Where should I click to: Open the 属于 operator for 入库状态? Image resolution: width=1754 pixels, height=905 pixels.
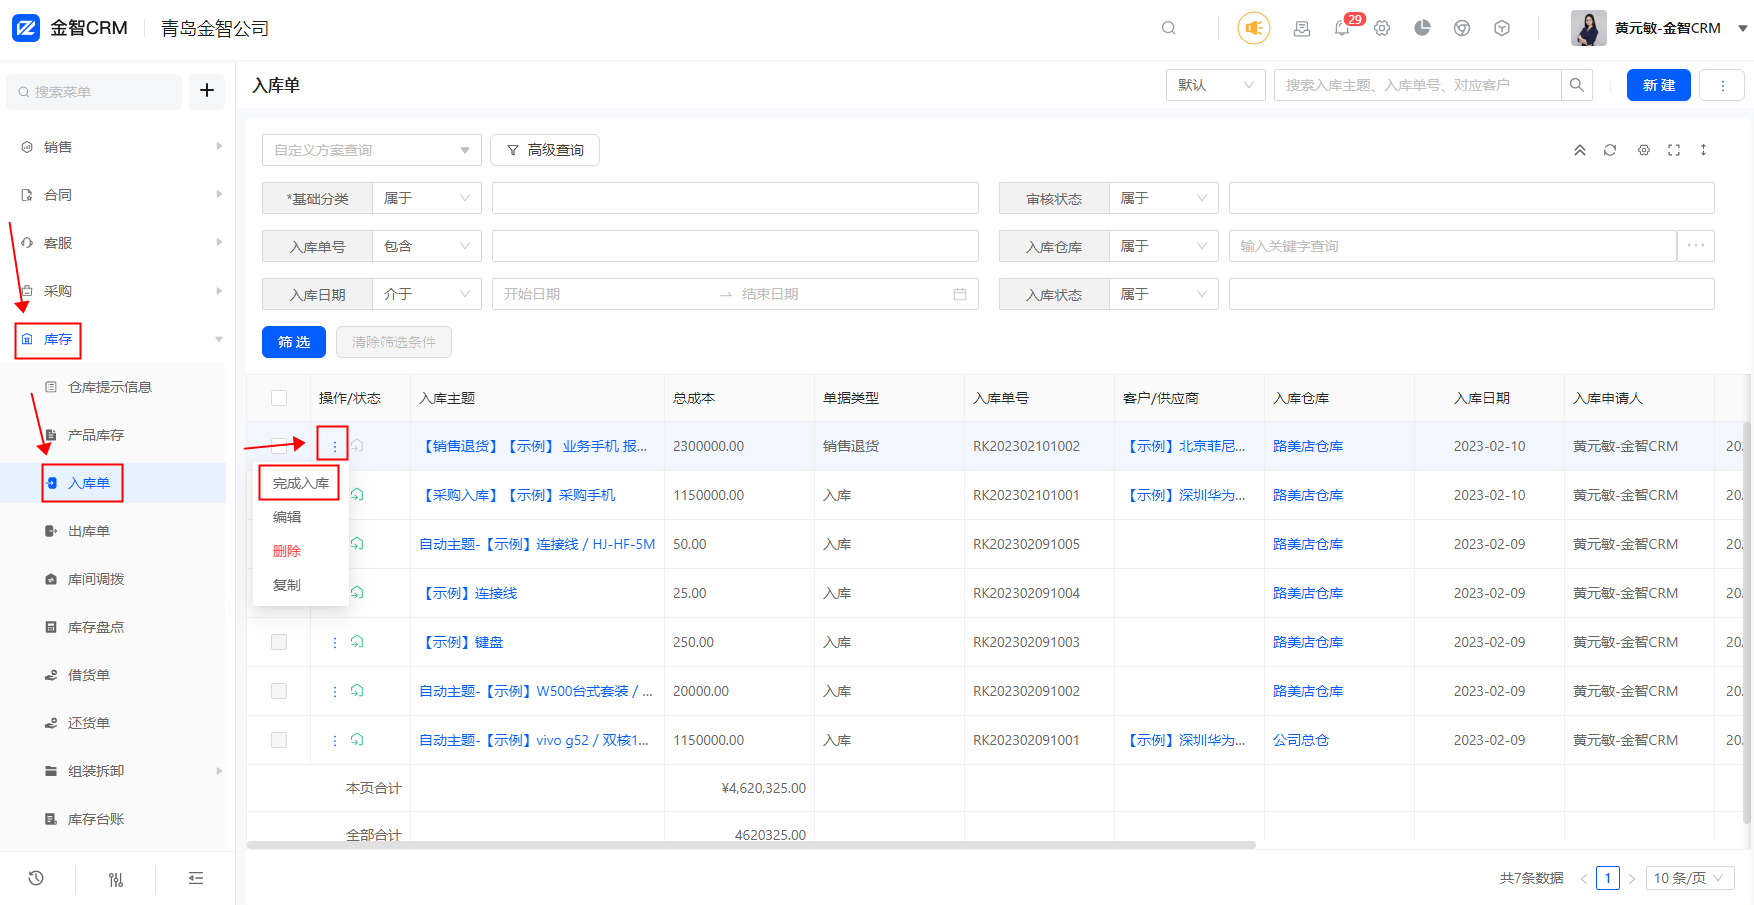click(1164, 294)
